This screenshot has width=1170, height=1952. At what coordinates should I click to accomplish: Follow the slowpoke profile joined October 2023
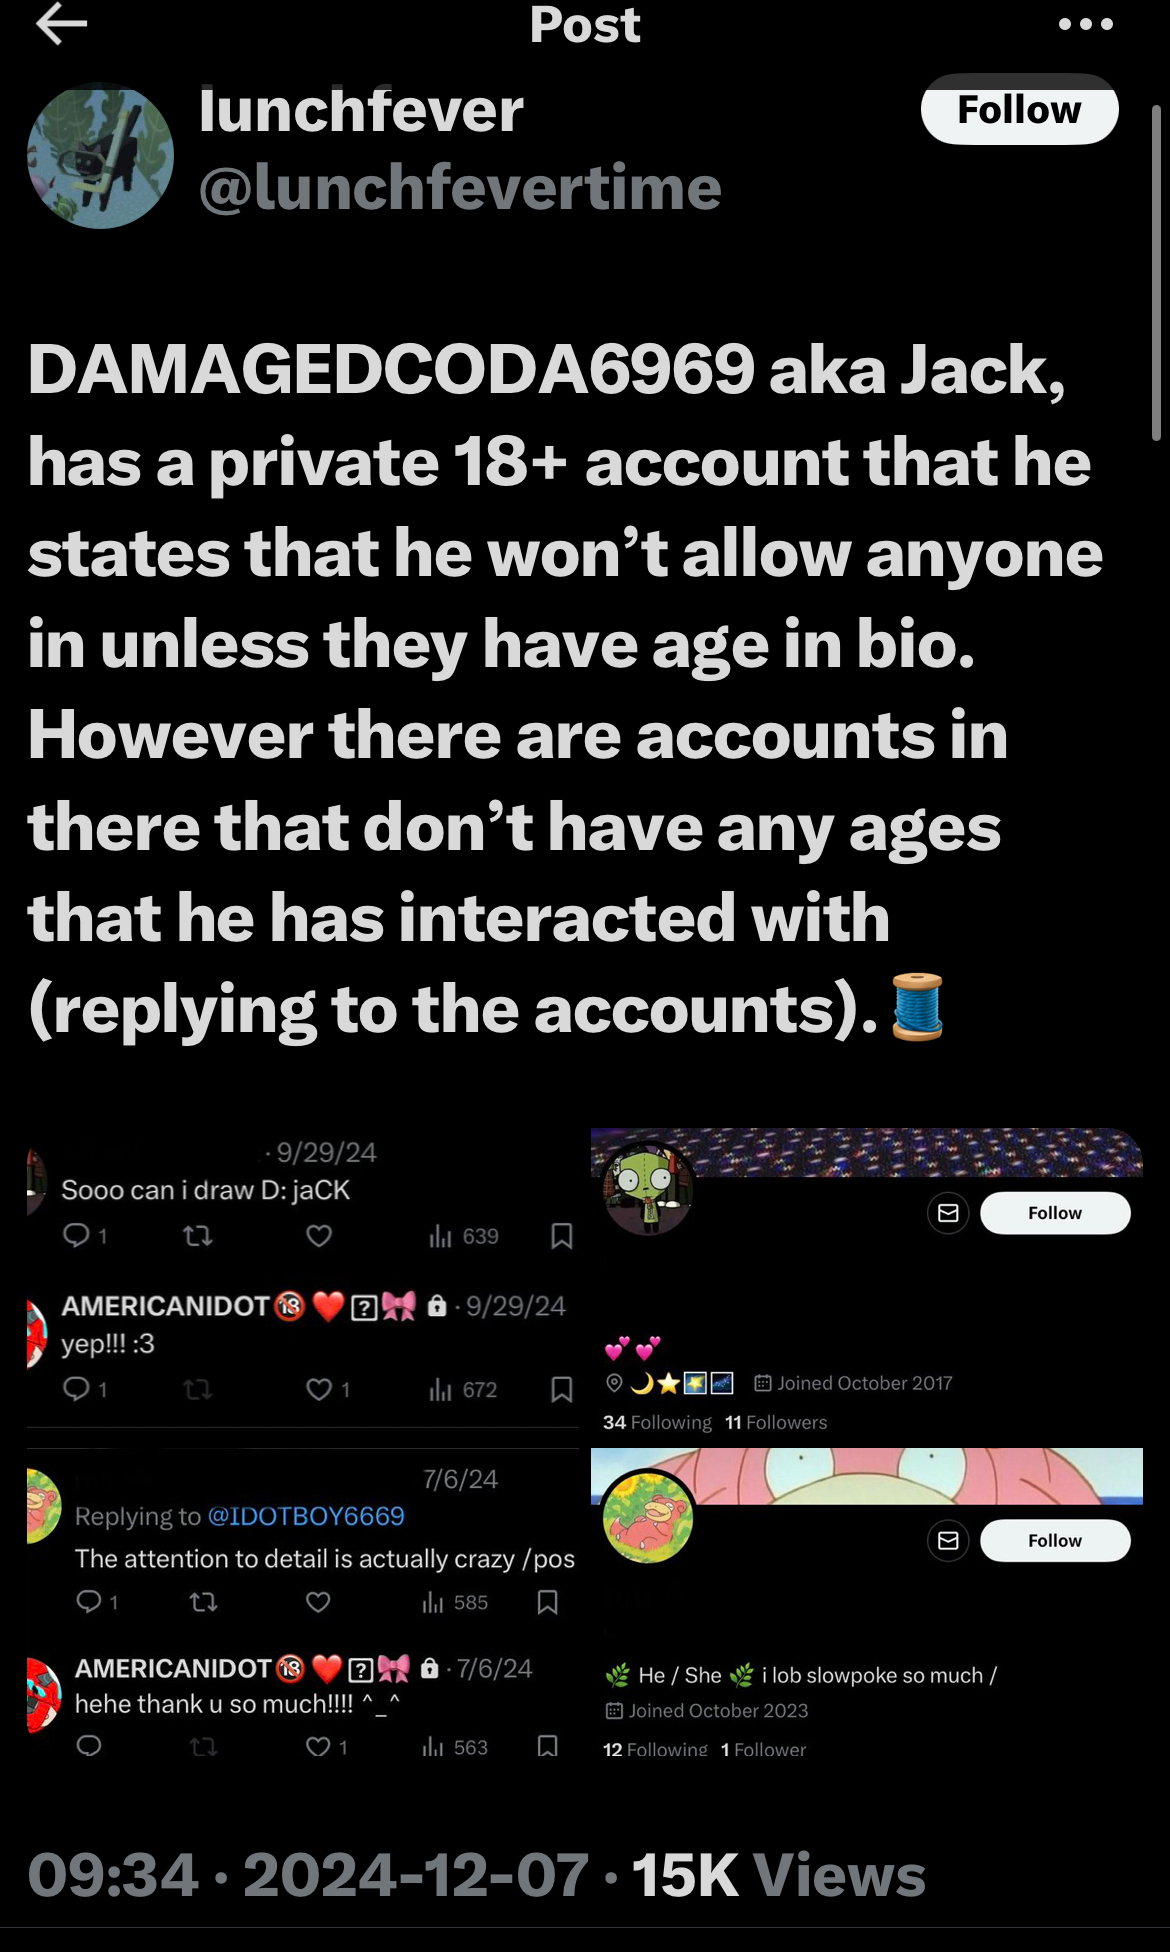1055,1540
